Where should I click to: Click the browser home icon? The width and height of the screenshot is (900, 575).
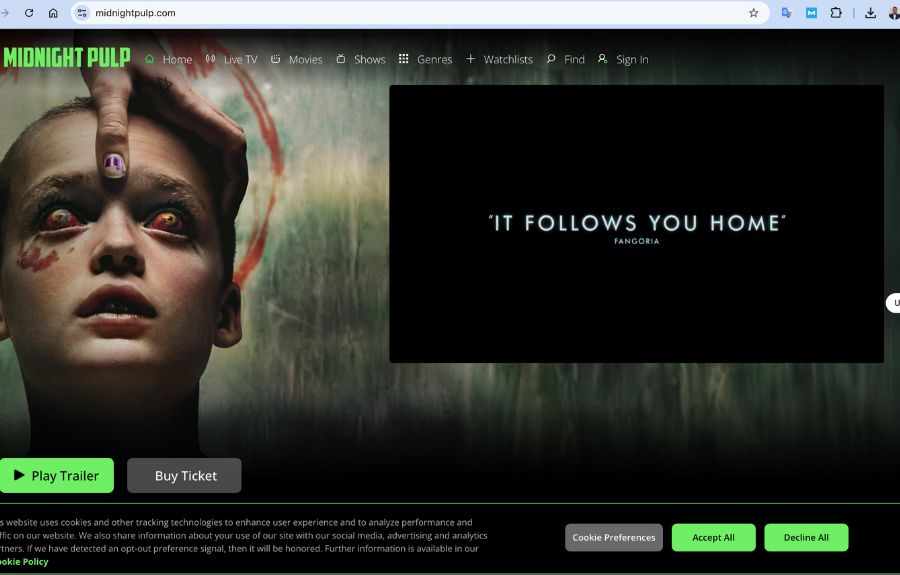(x=53, y=13)
